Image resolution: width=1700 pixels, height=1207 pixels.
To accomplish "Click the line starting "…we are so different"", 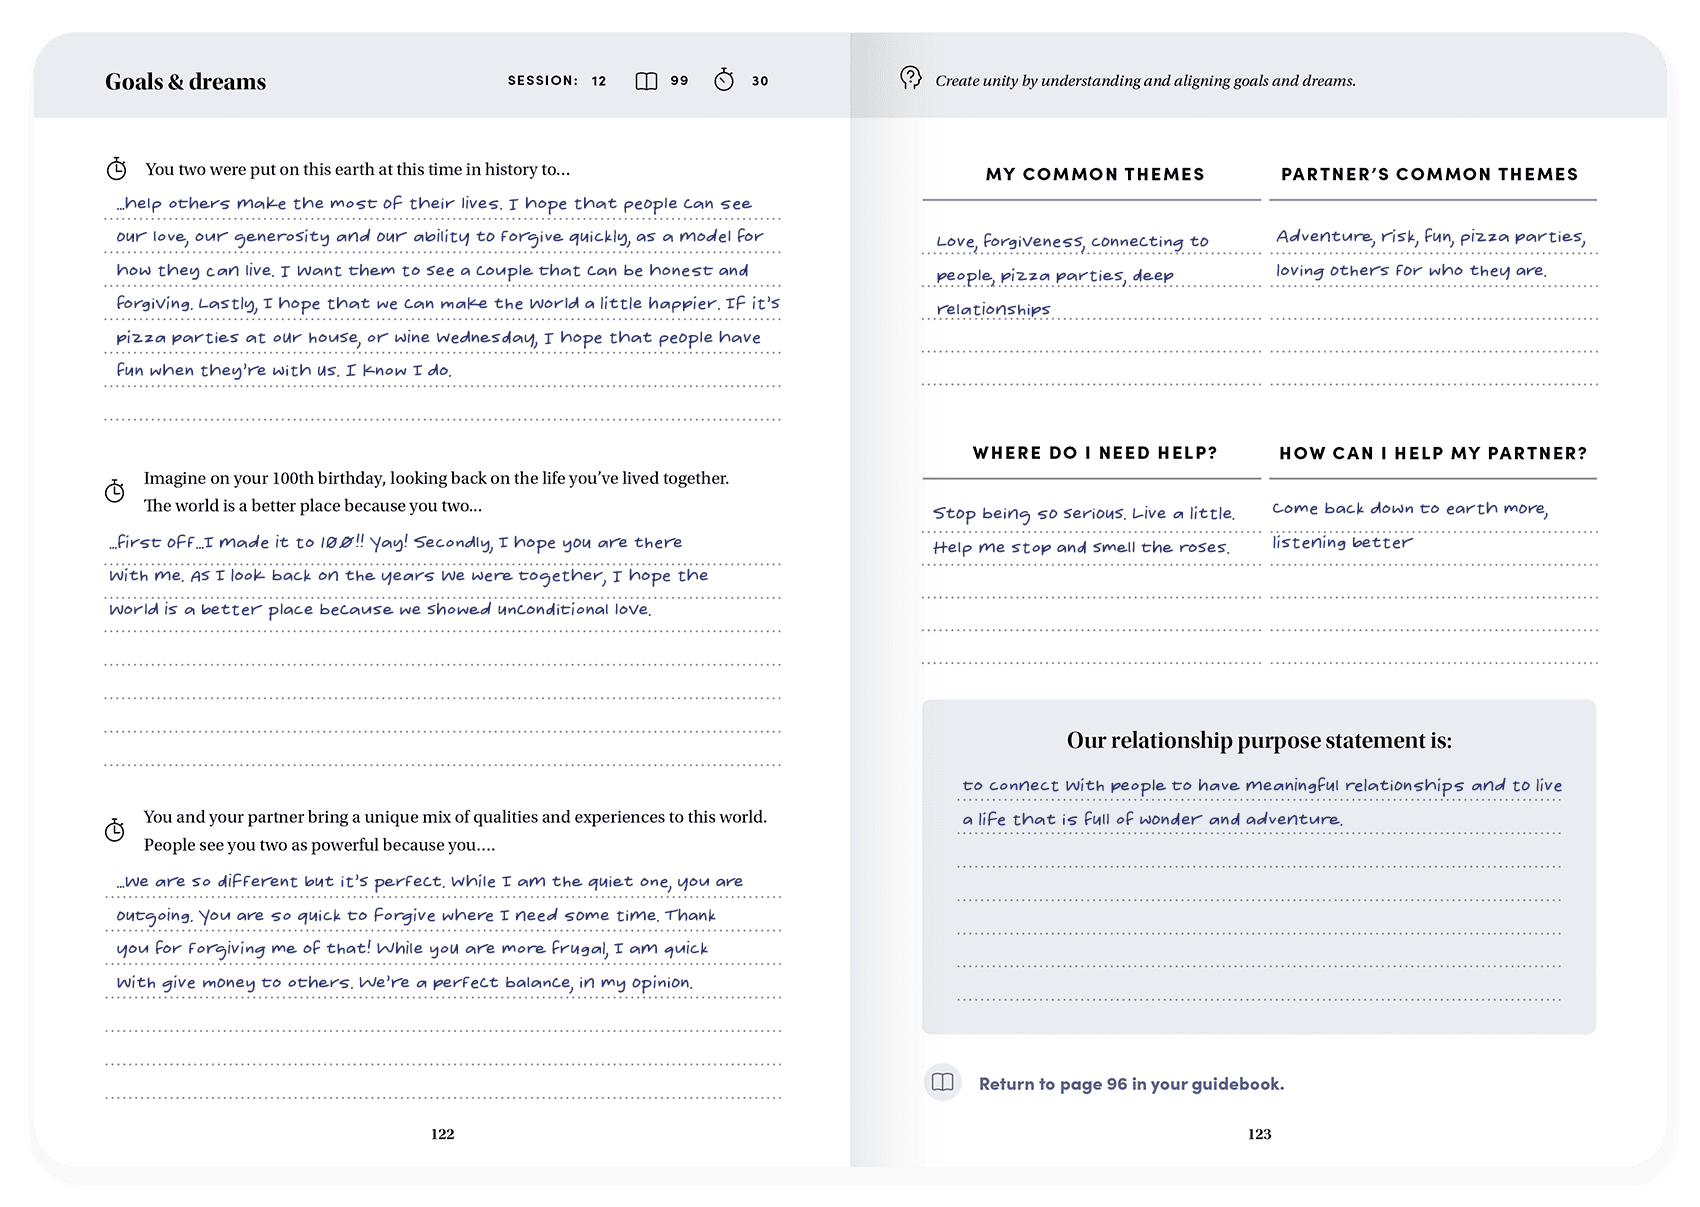I will (x=429, y=882).
